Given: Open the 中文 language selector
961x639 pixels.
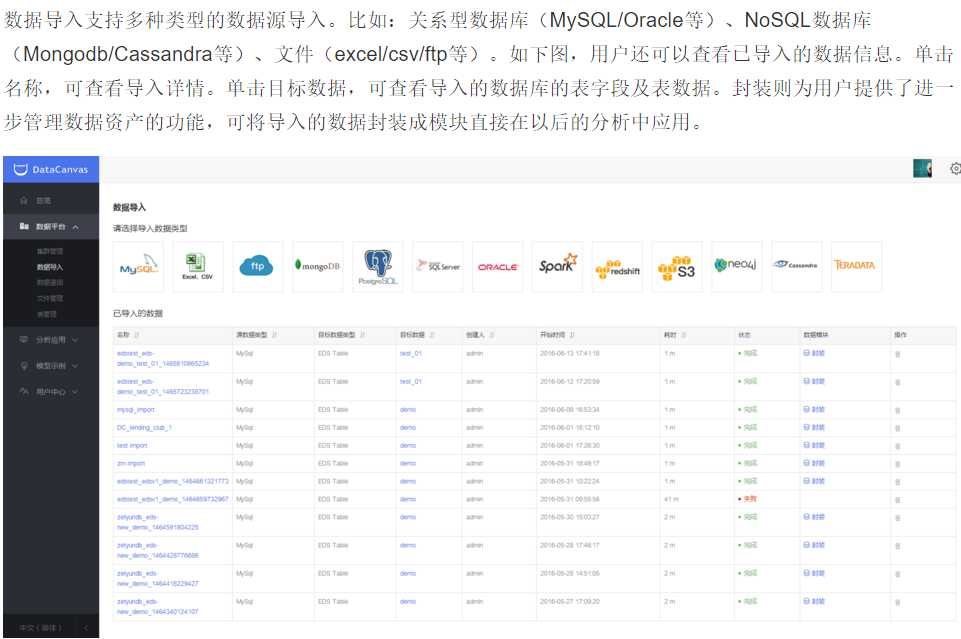Looking at the screenshot, I should [x=40, y=627].
